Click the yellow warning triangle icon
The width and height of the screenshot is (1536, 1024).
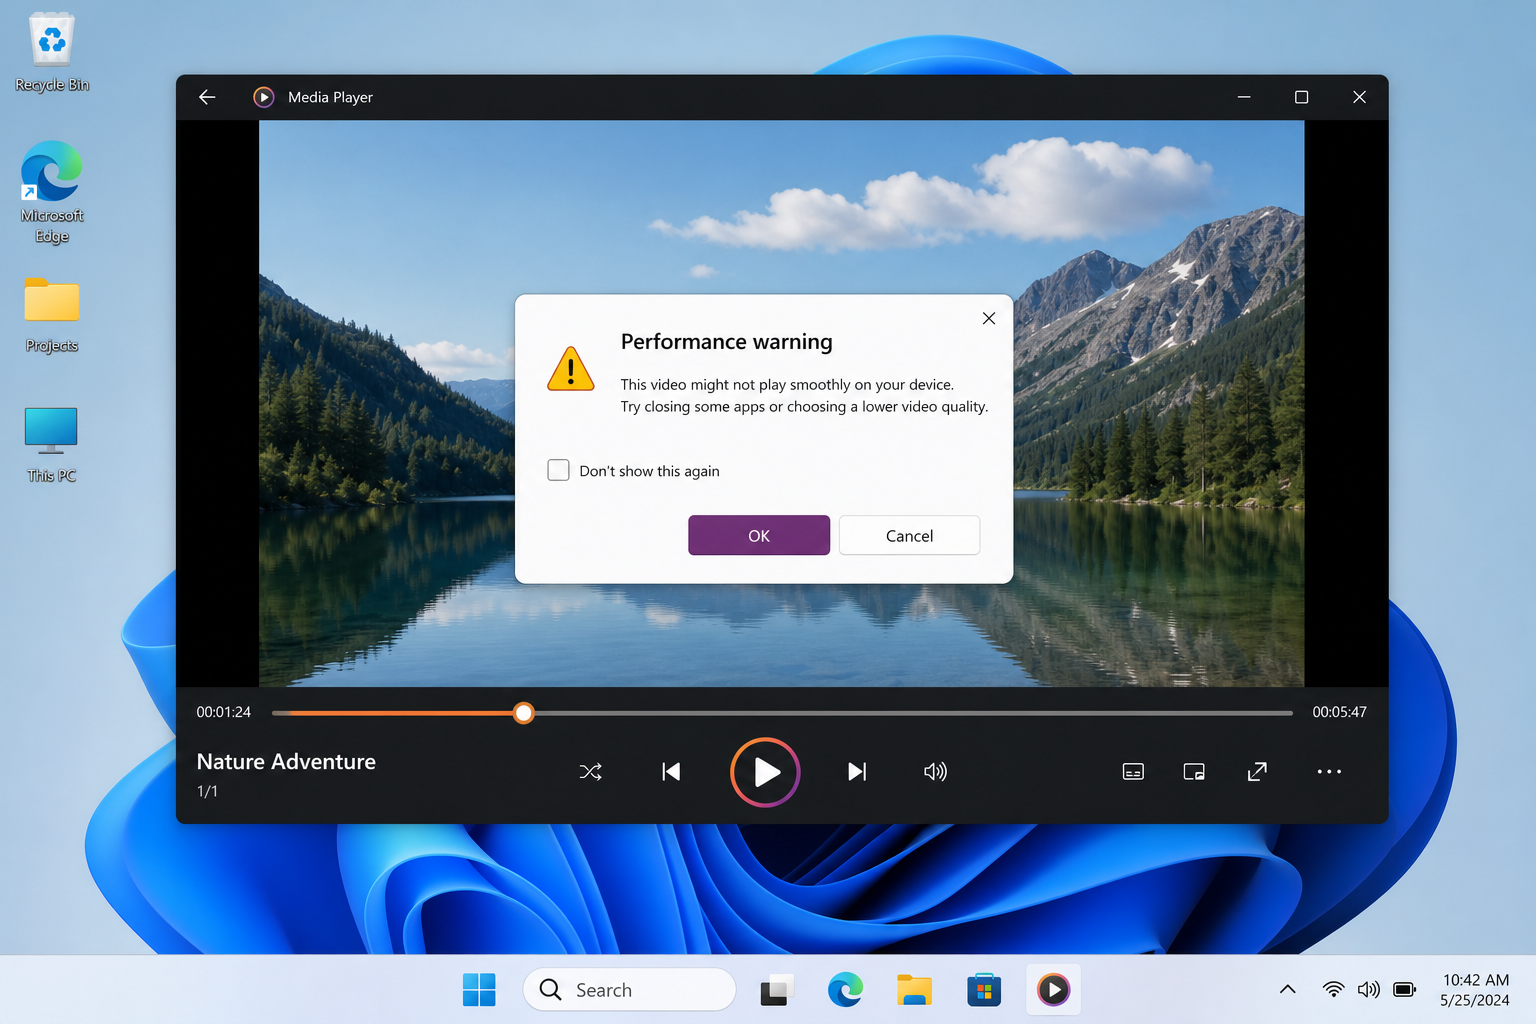571,369
